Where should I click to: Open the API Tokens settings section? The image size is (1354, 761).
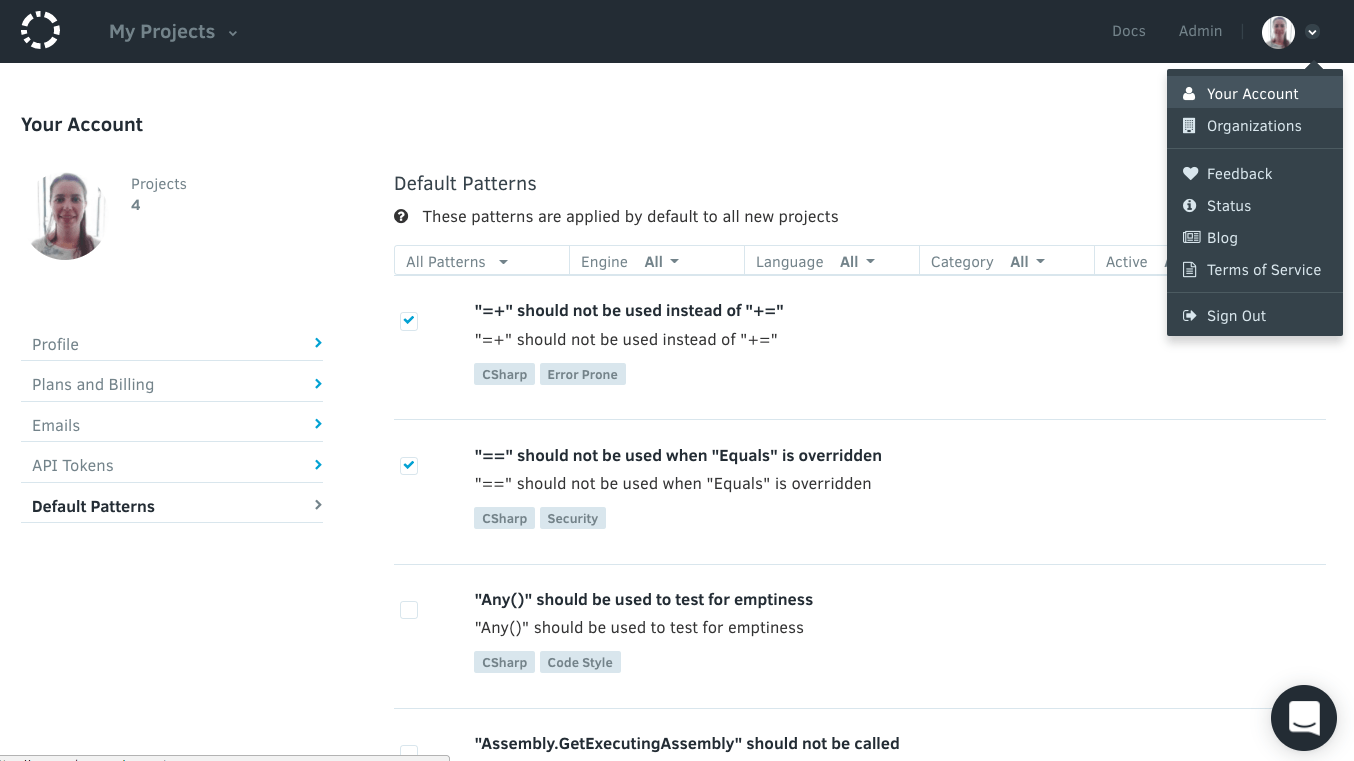coord(172,465)
